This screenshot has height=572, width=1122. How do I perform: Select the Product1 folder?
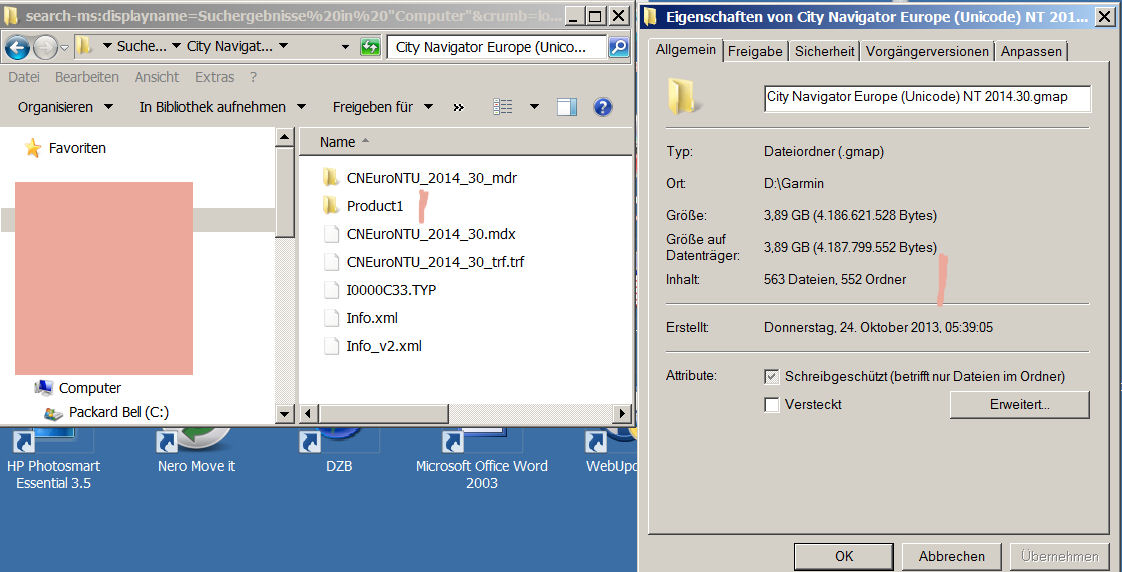tap(375, 206)
